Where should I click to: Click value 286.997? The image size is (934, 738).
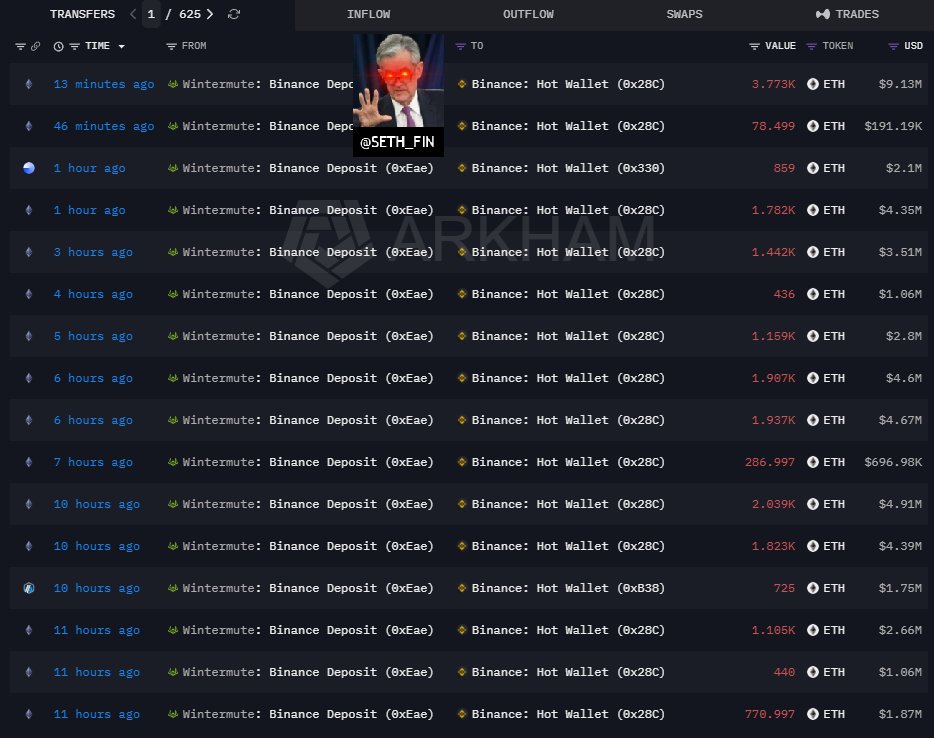(x=770, y=462)
